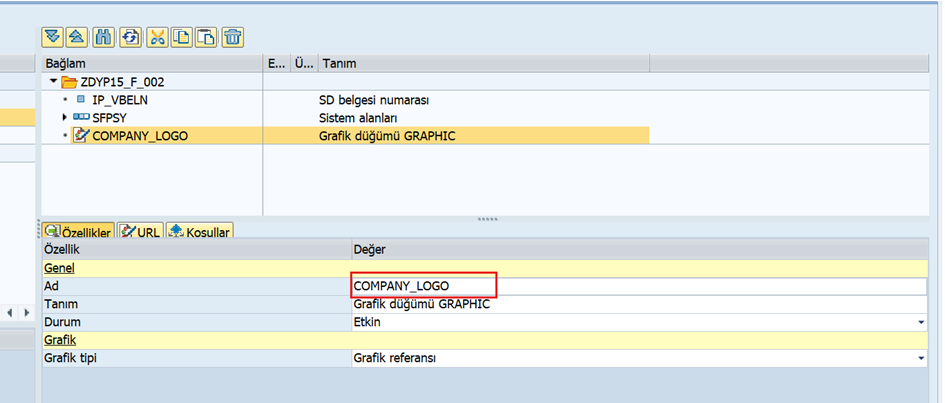Click the Paste toolbar icon

[206, 38]
